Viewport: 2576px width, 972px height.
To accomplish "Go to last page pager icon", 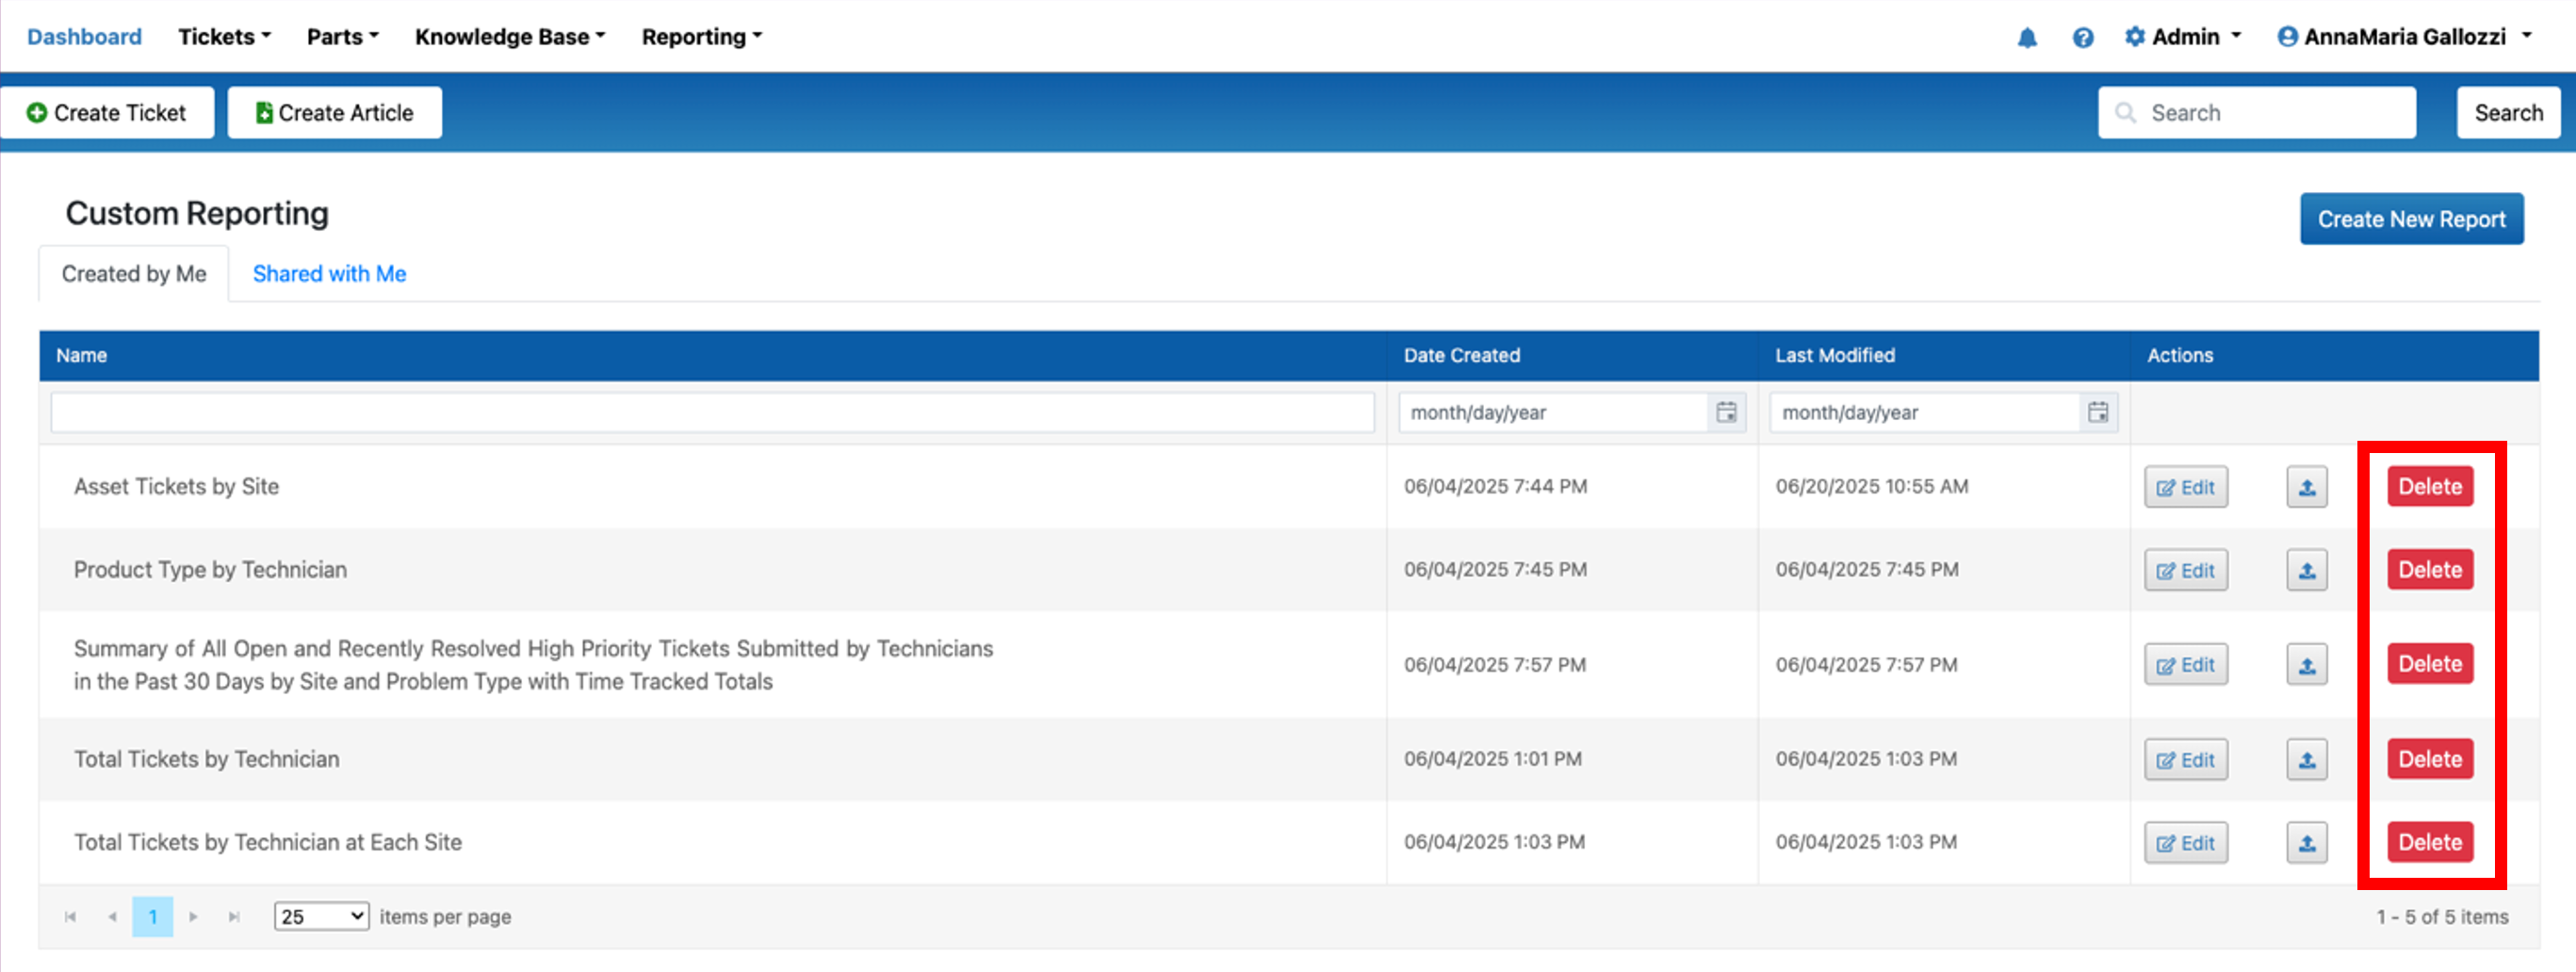I will tap(234, 917).
